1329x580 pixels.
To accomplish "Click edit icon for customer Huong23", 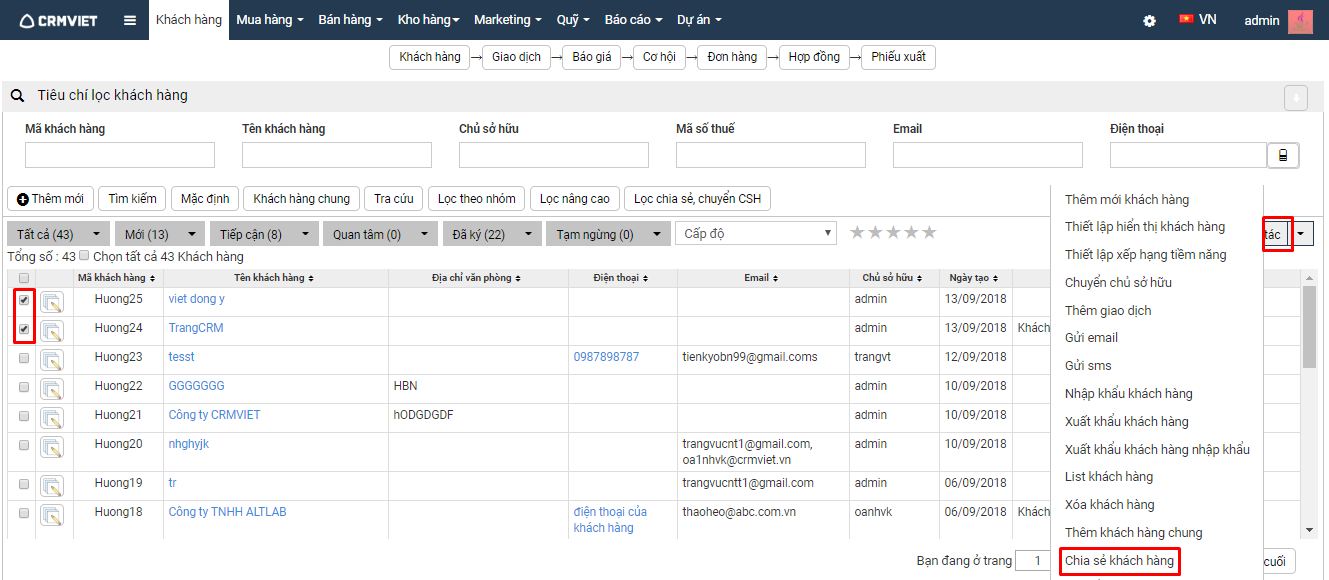I will point(52,360).
